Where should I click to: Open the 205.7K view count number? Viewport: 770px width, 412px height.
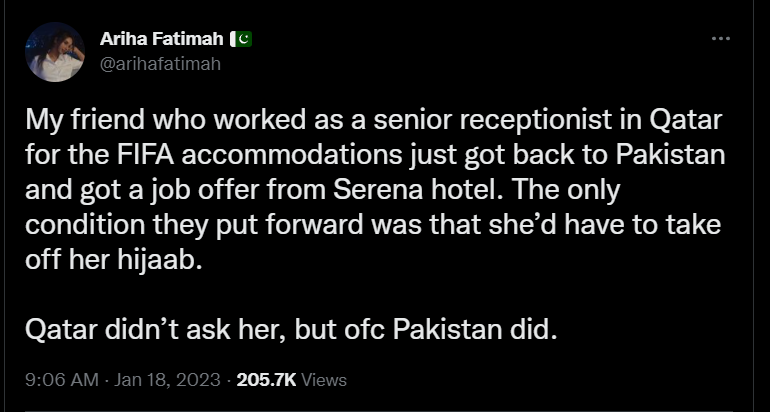point(266,380)
